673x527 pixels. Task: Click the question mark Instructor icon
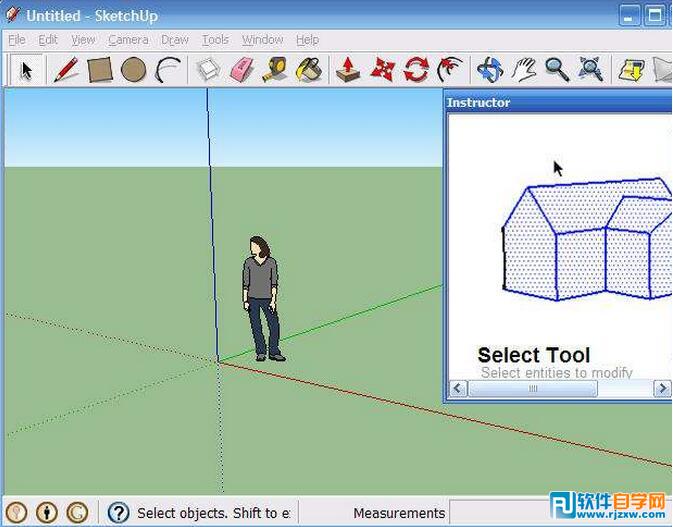118,512
